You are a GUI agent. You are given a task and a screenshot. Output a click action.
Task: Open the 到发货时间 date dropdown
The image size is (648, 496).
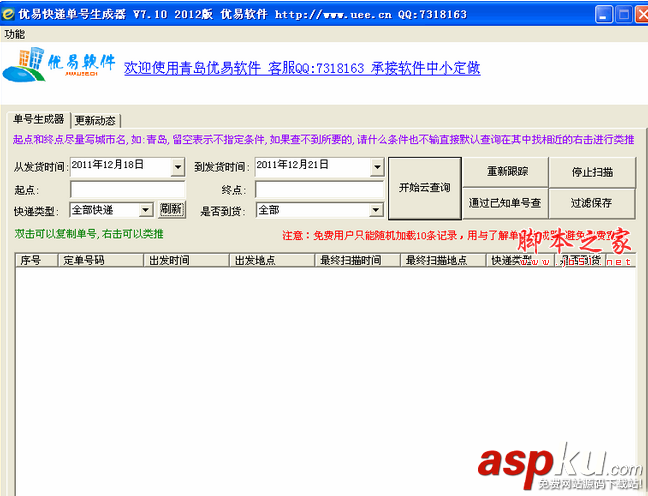coord(377,167)
